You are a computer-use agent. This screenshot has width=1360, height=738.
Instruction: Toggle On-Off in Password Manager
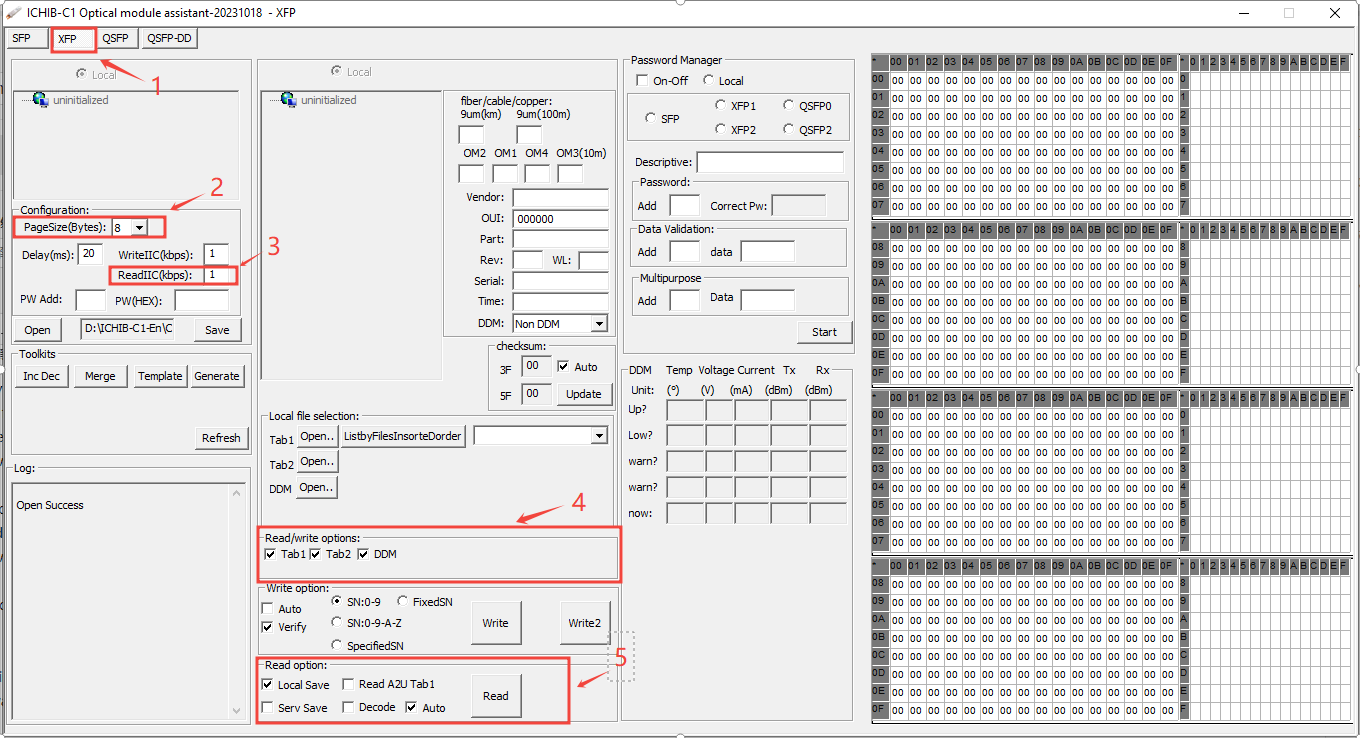coord(642,80)
